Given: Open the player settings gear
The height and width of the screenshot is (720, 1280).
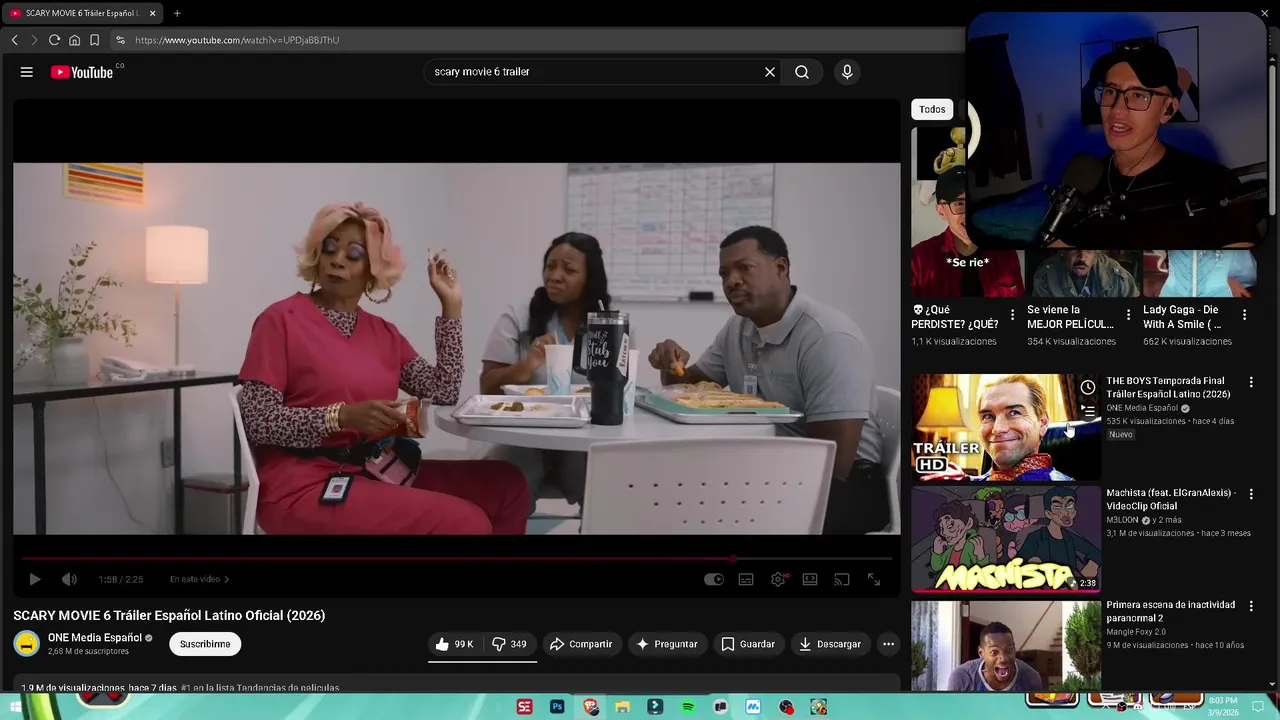Looking at the screenshot, I should pyautogui.click(x=778, y=579).
